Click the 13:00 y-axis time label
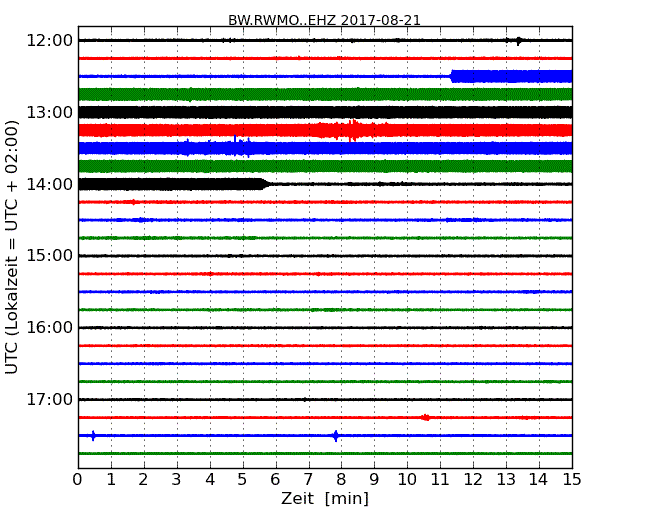The width and height of the screenshot is (650, 520). (50, 112)
